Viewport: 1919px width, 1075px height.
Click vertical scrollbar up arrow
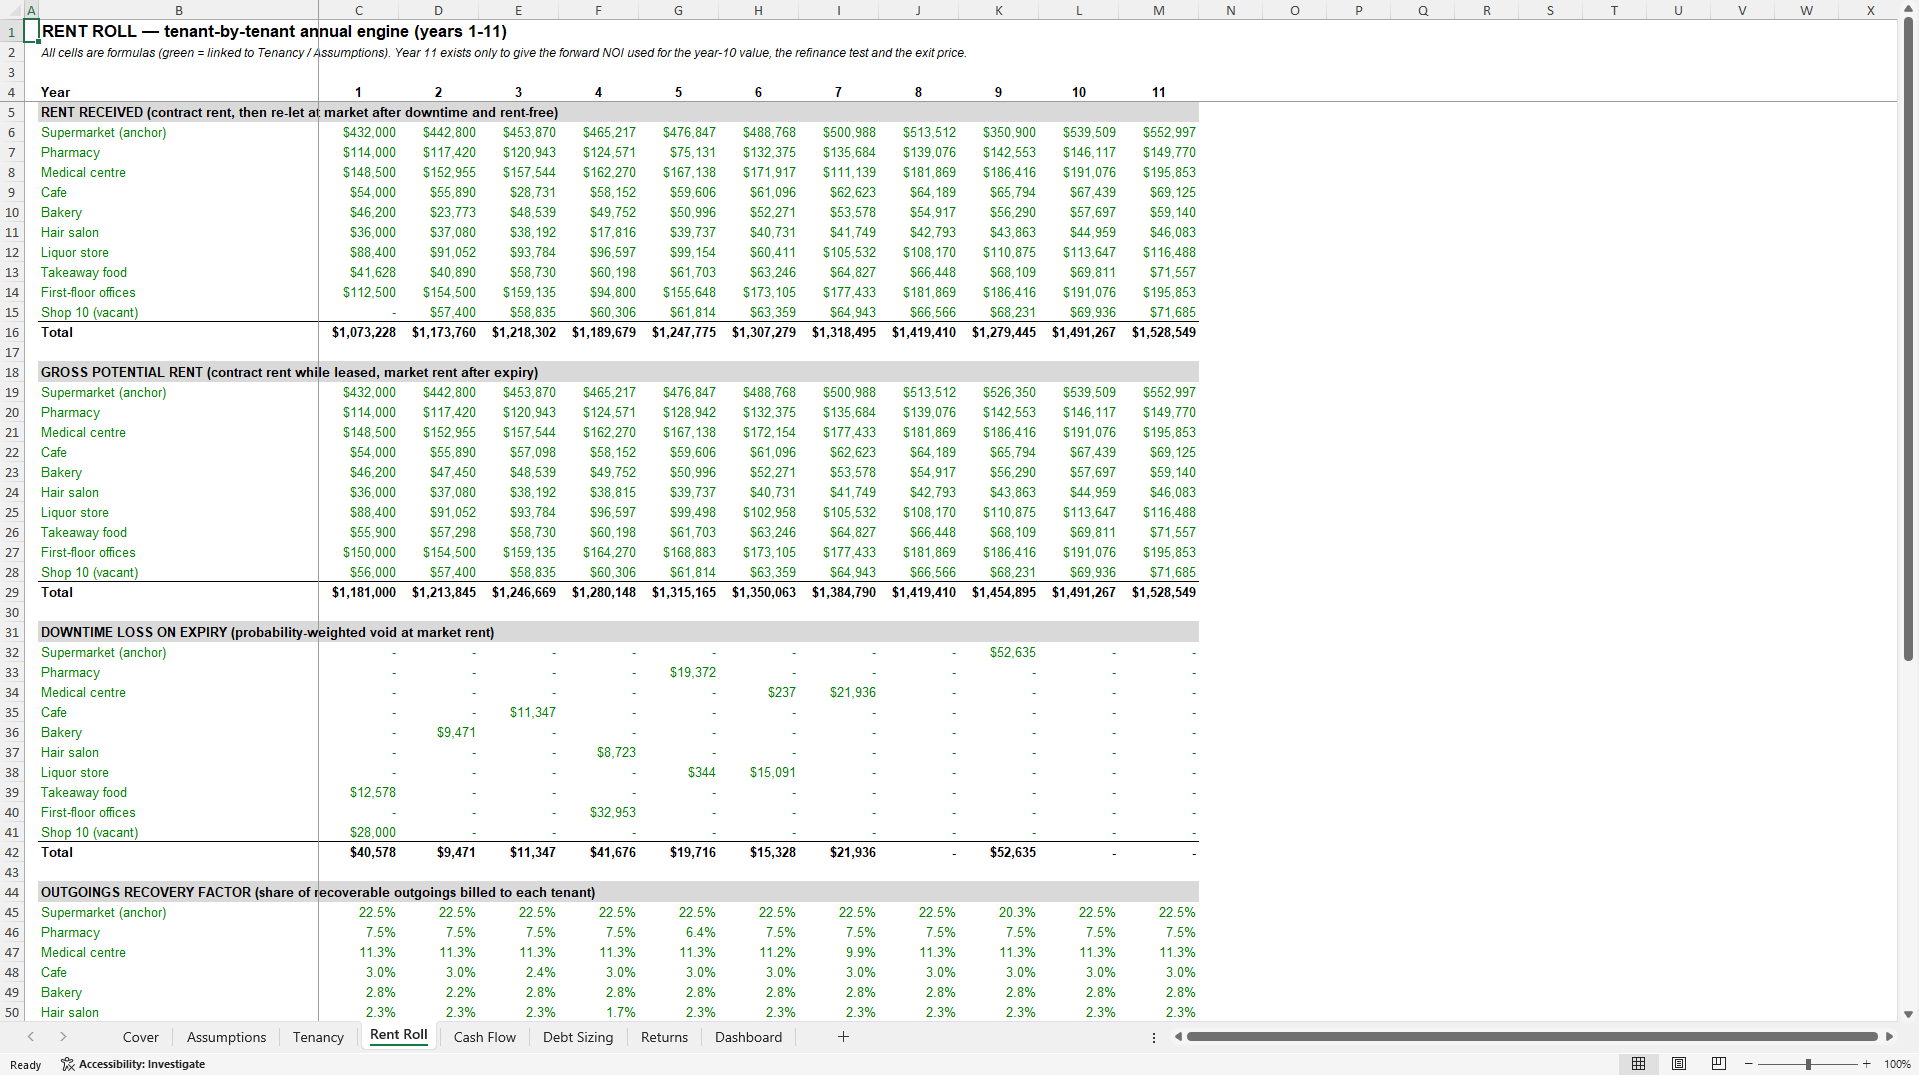[x=1908, y=8]
